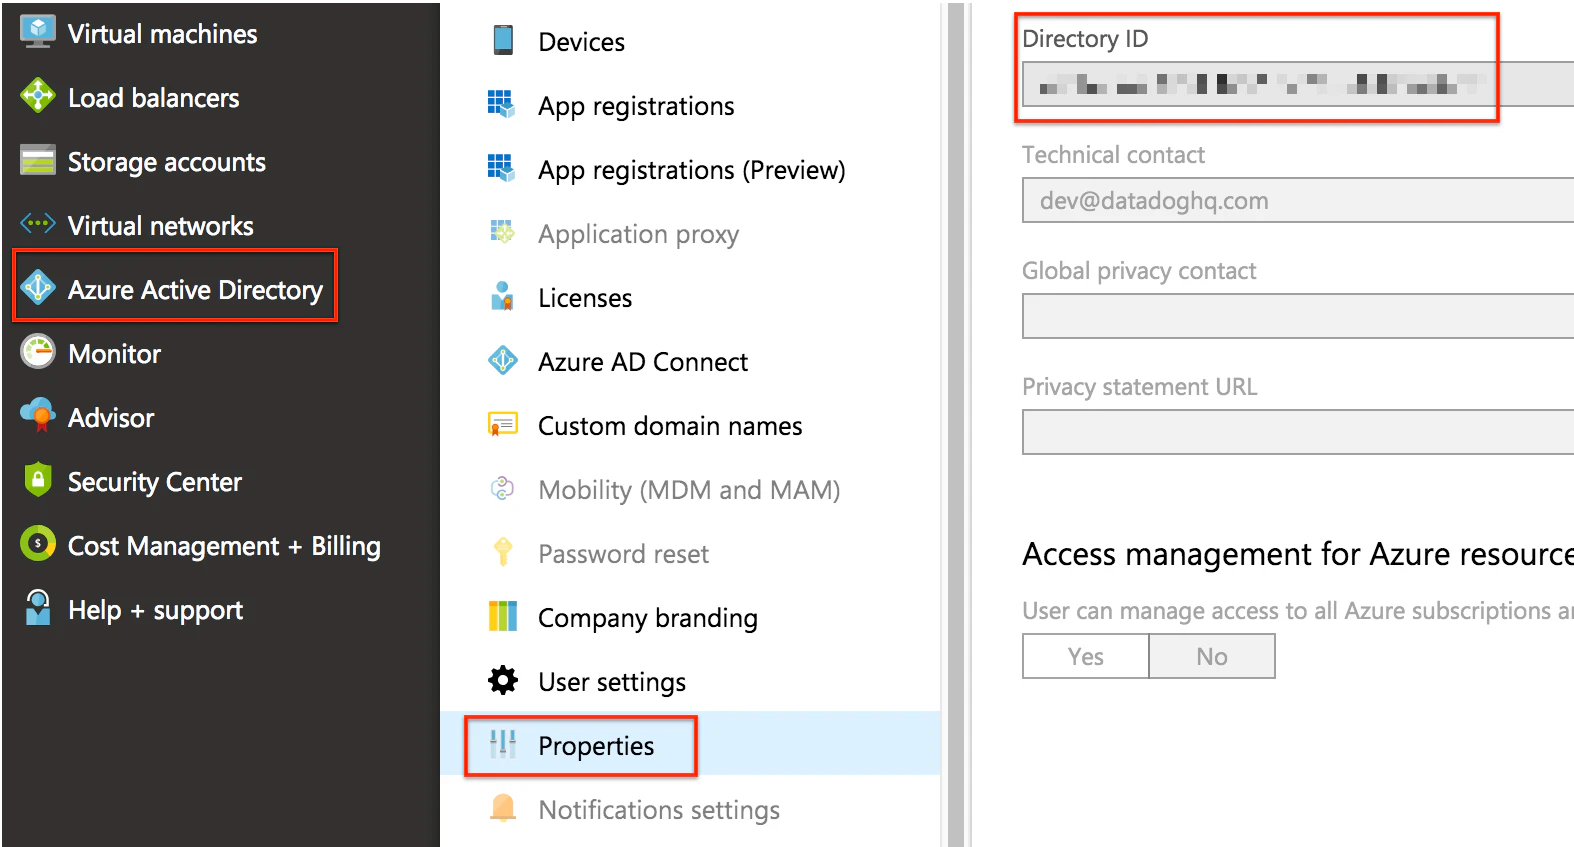The width and height of the screenshot is (1574, 847).
Task: Click the vertical scrollbar beside the menu
Action: click(x=956, y=424)
